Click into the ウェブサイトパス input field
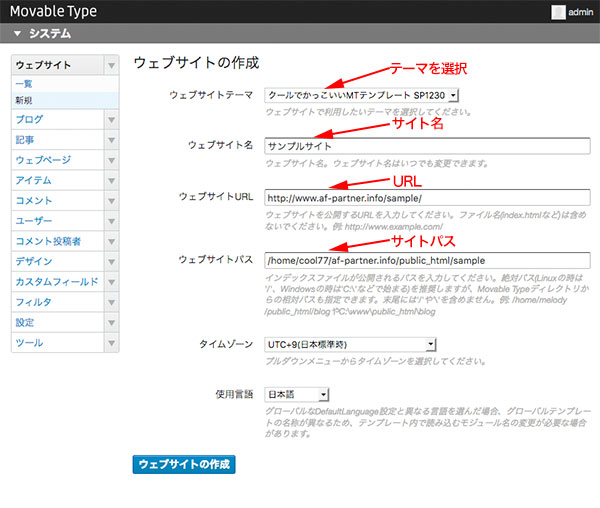600x508 pixels. click(427, 261)
